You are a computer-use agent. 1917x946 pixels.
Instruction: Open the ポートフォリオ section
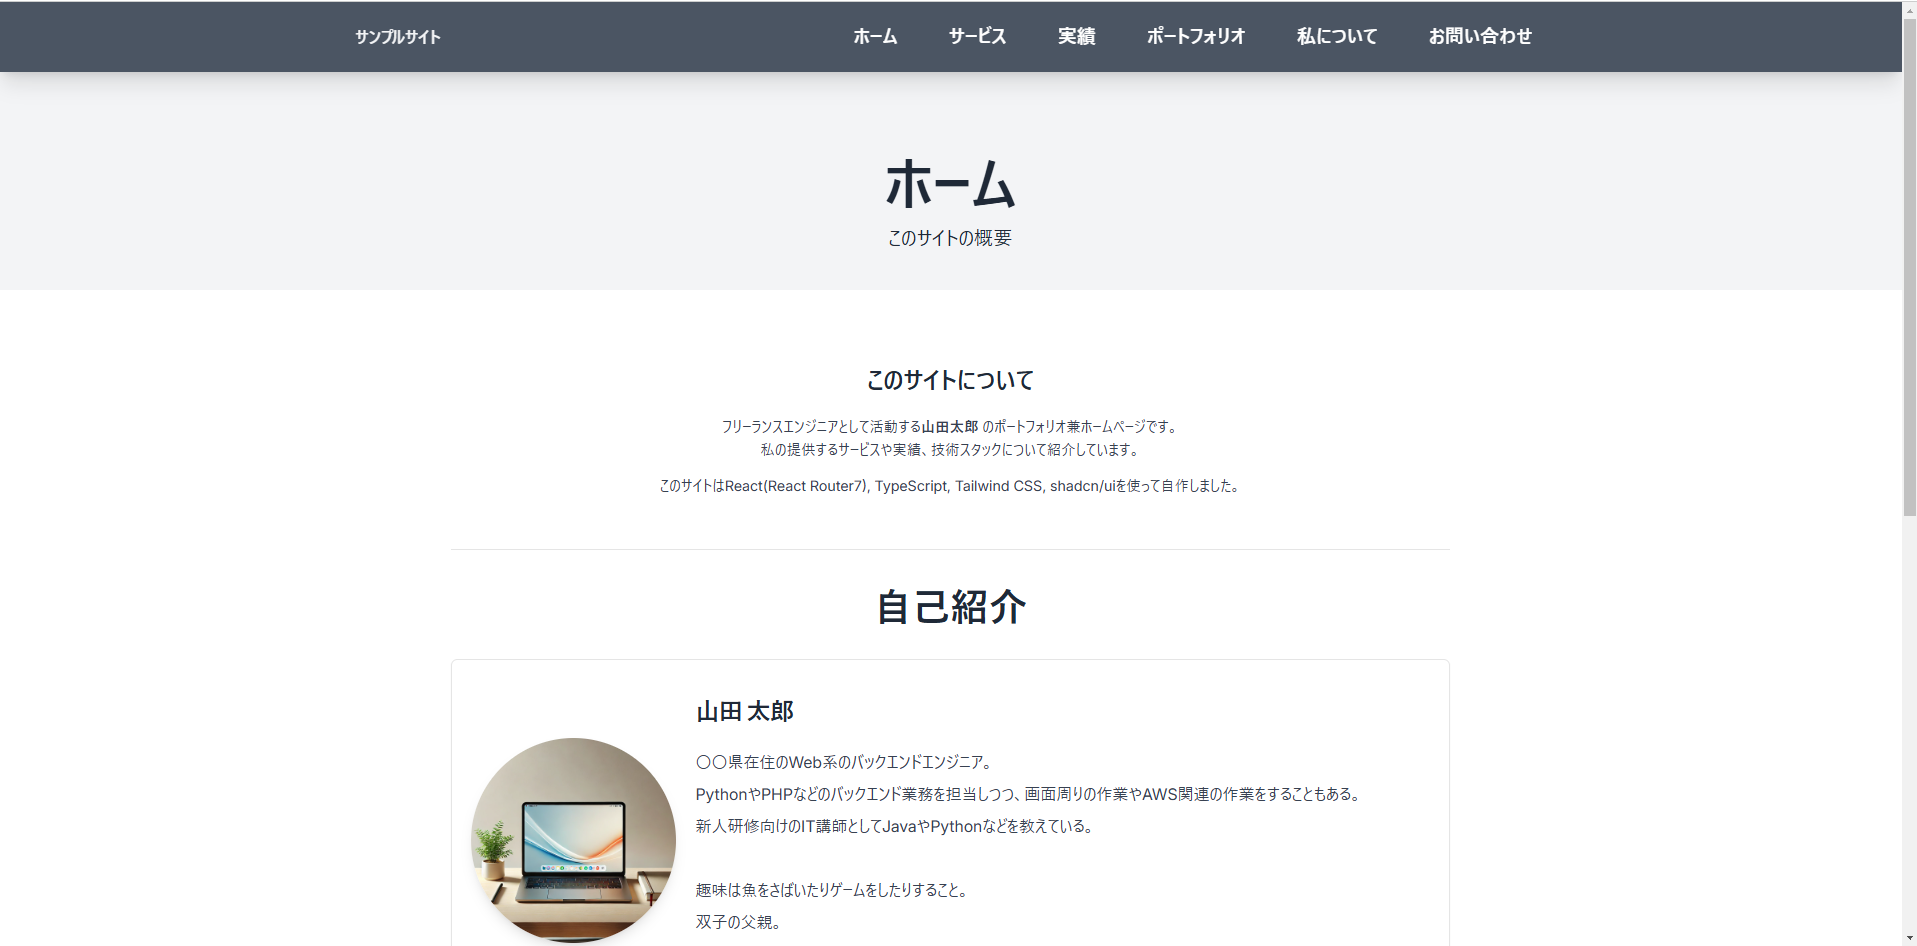tap(1195, 36)
